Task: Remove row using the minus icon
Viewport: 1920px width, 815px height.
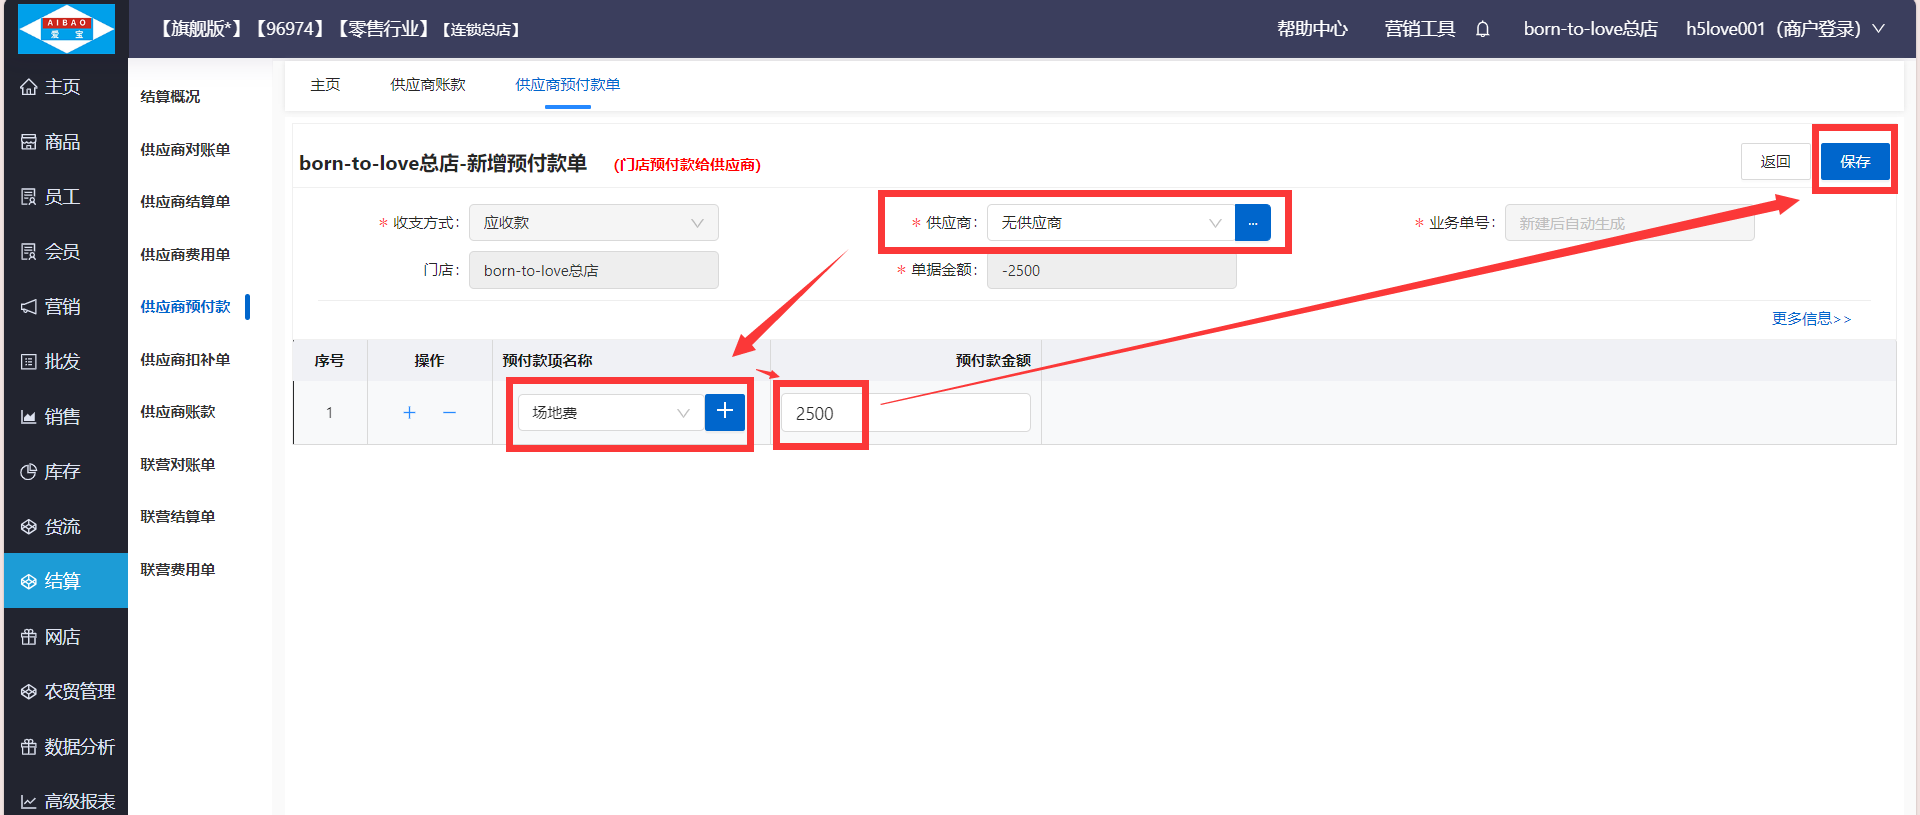Action: click(449, 412)
